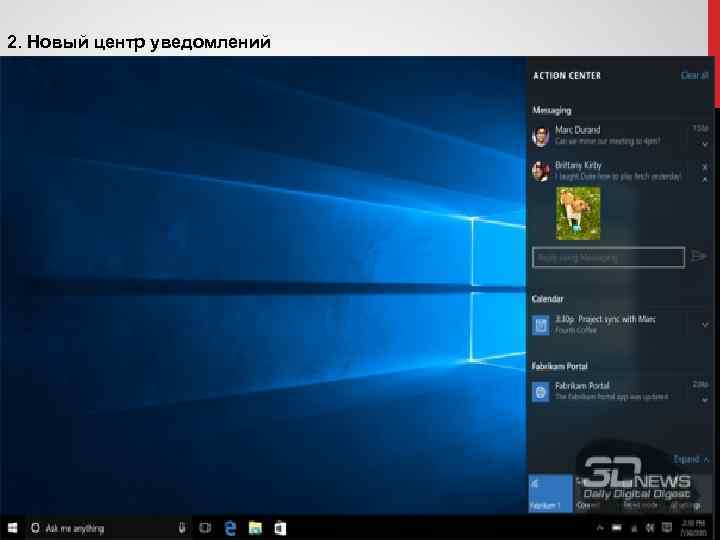Click Brittany Kirby's avatar picture
720x540 pixels.
541,171
